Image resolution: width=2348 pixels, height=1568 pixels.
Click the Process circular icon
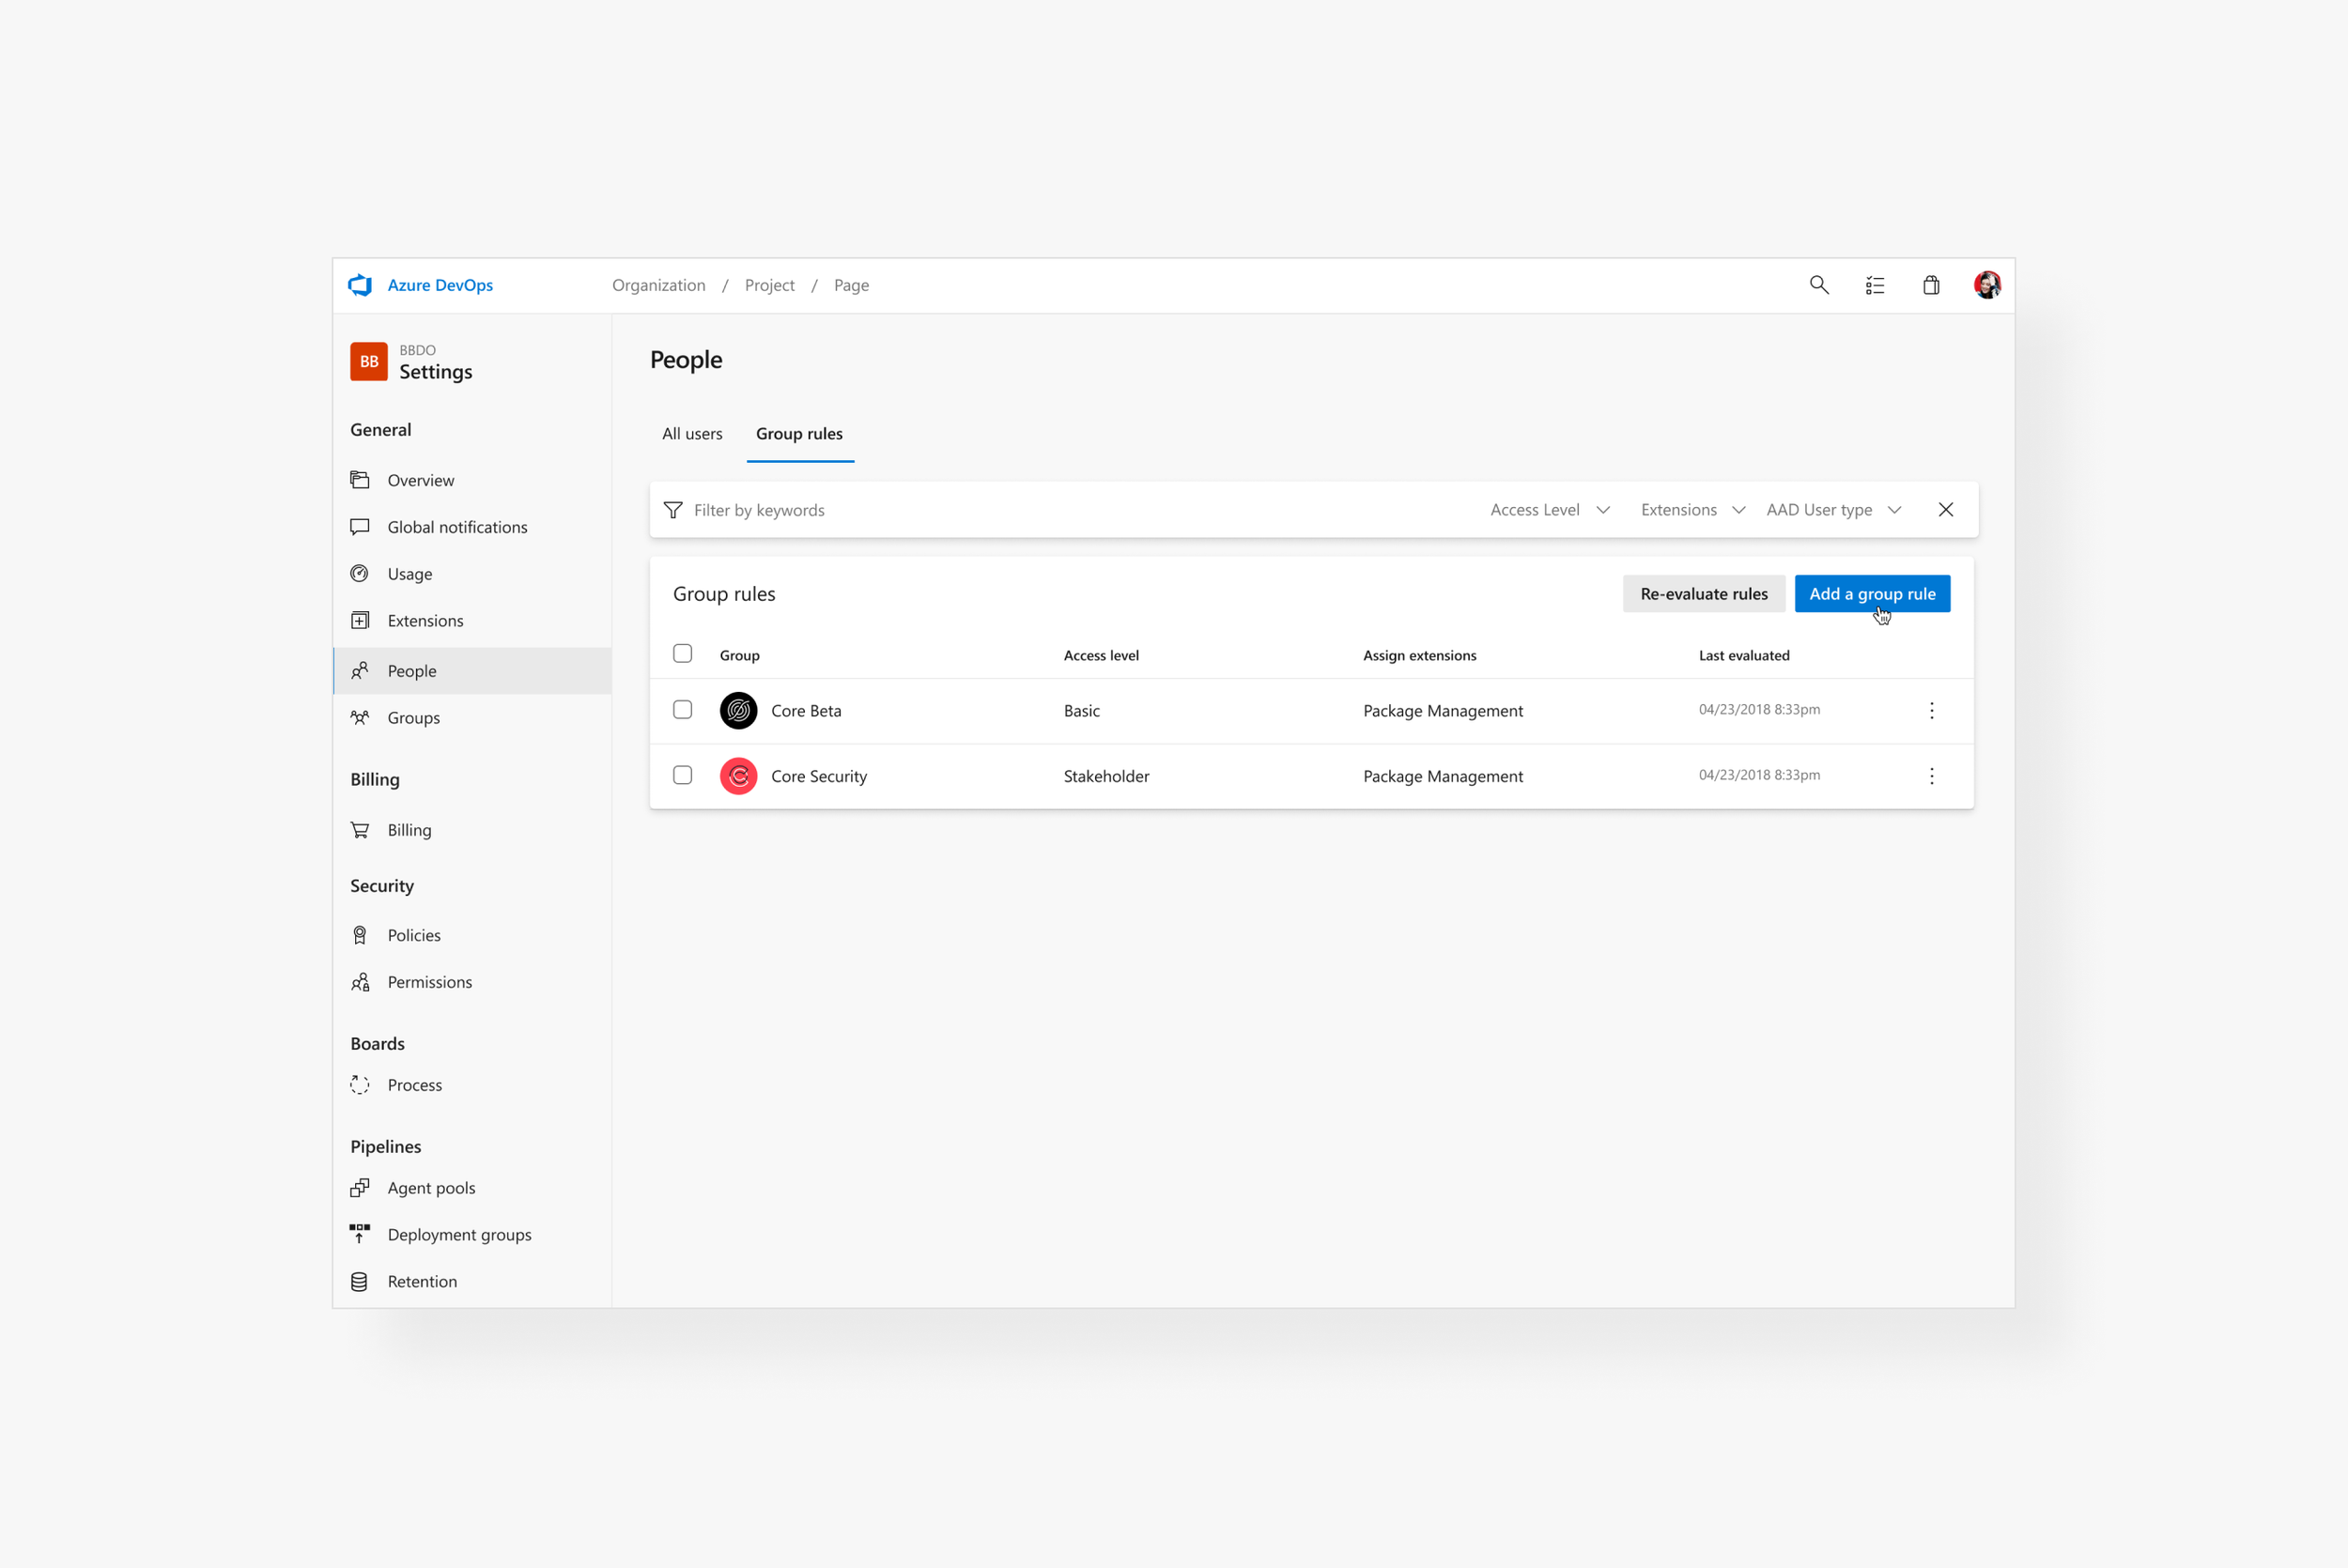click(x=360, y=1085)
